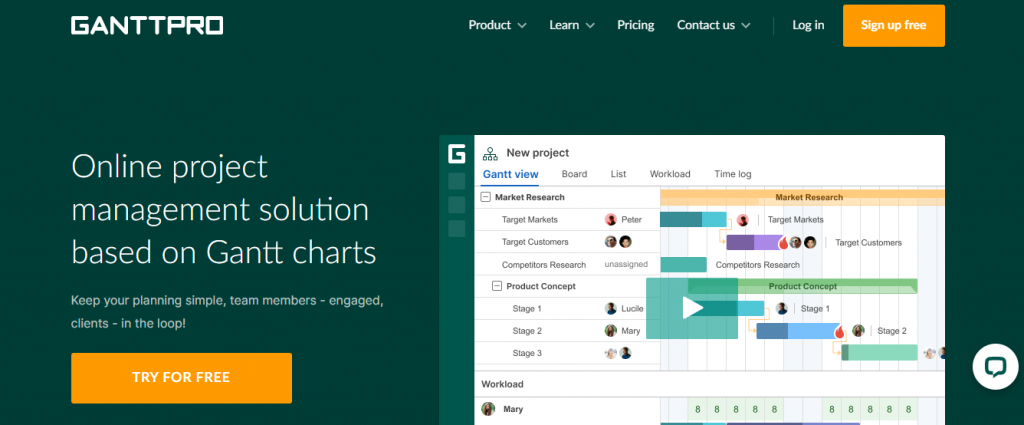Click the project hierarchy icon beside New project
The height and width of the screenshot is (425, 1024).
tap(490, 153)
